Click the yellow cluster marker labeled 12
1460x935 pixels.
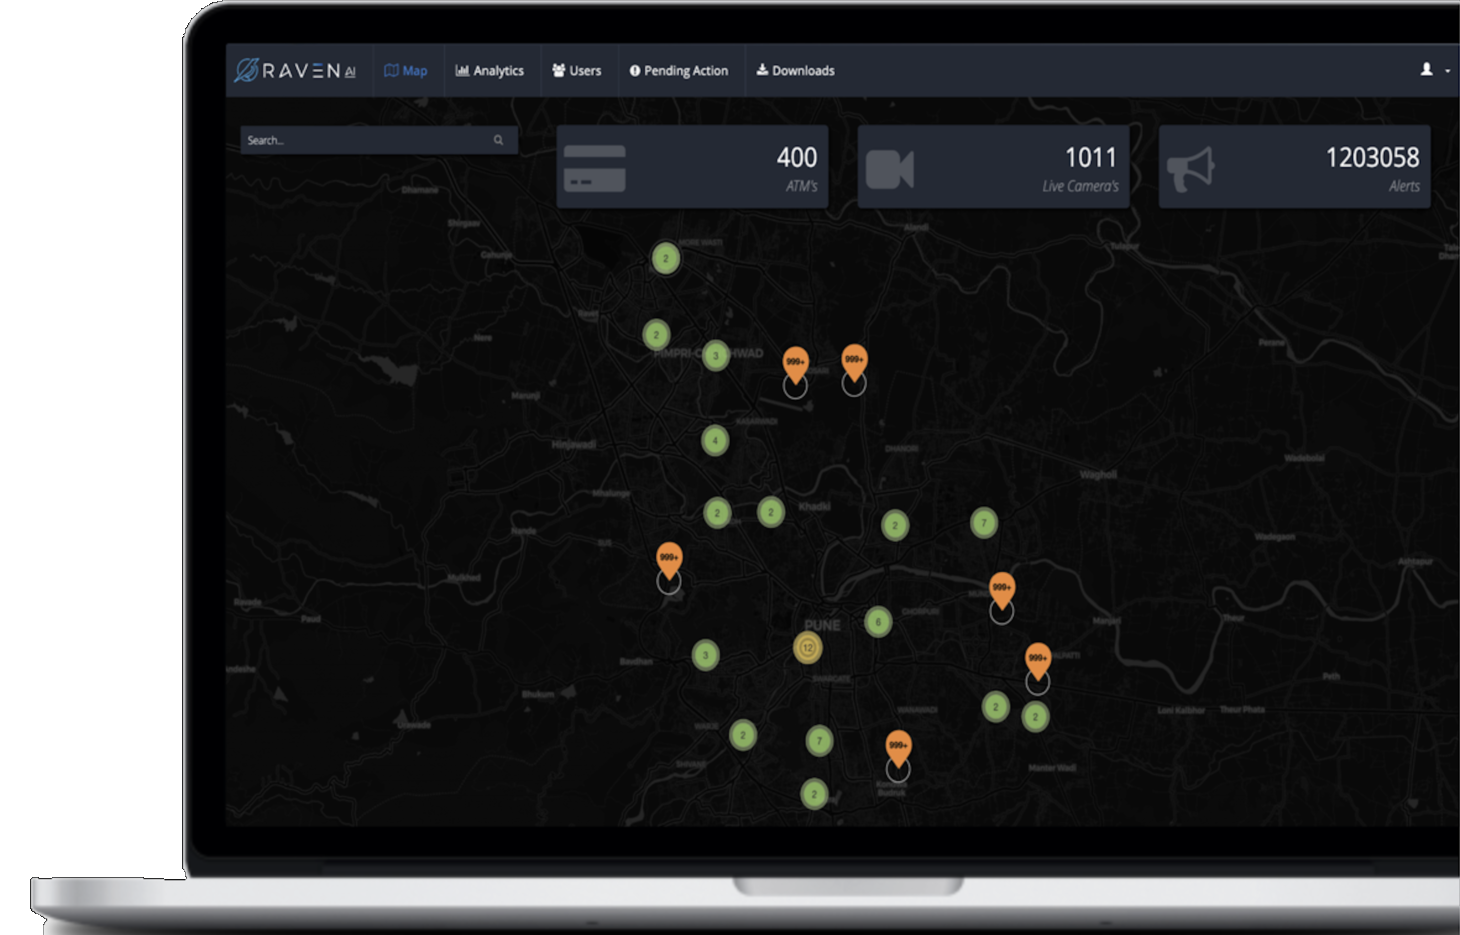[807, 648]
